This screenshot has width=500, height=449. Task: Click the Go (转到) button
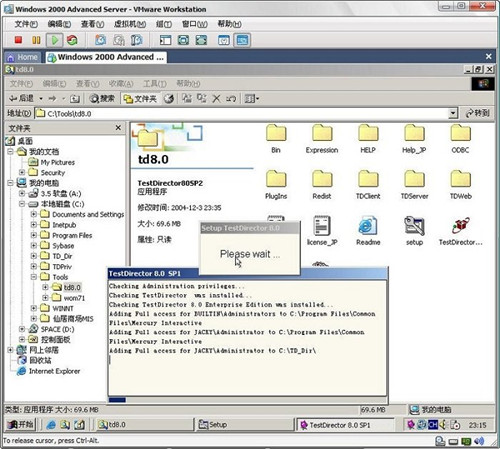click(478, 113)
